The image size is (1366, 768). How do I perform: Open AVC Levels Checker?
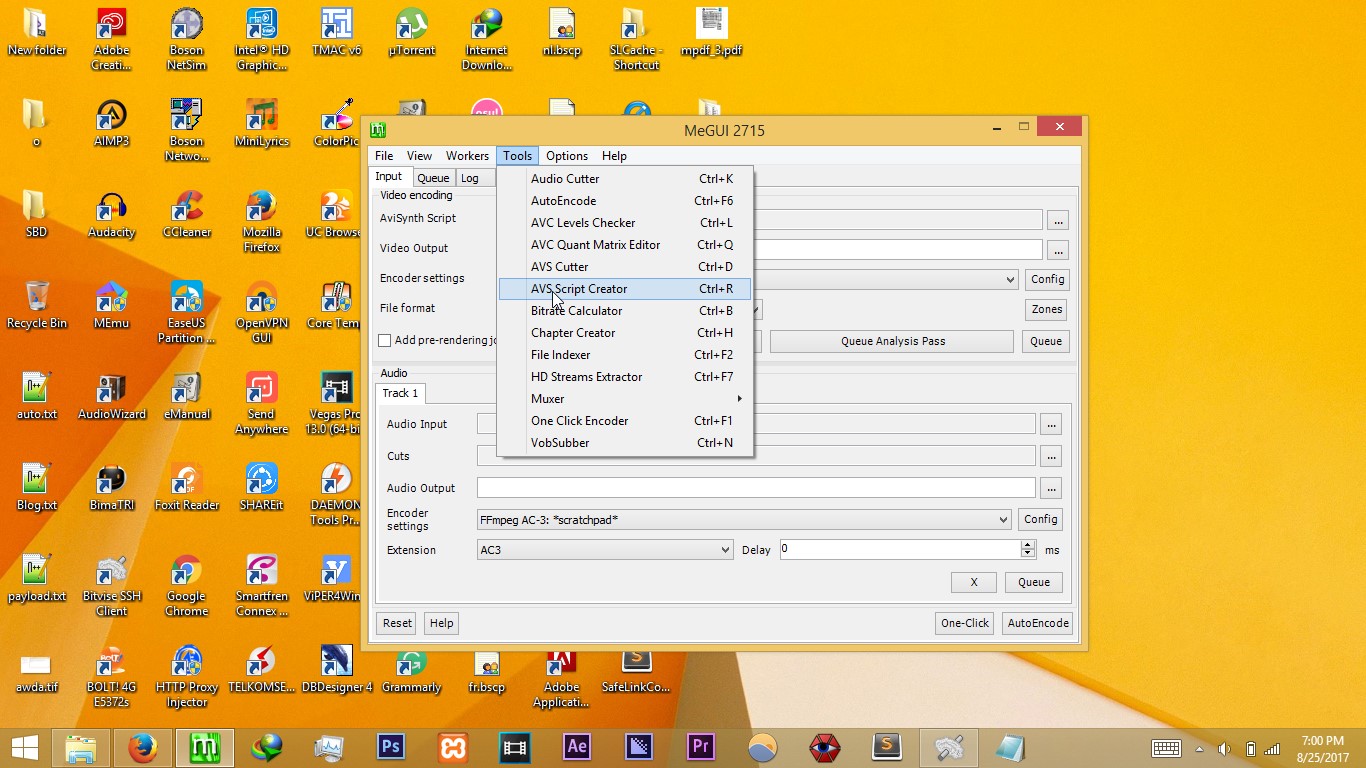pyautogui.click(x=625, y=223)
